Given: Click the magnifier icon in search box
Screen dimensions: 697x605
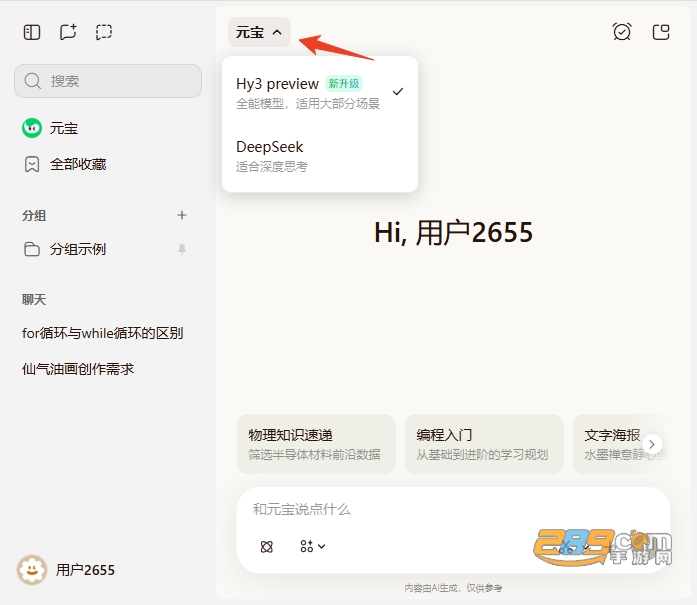Looking at the screenshot, I should (32, 81).
